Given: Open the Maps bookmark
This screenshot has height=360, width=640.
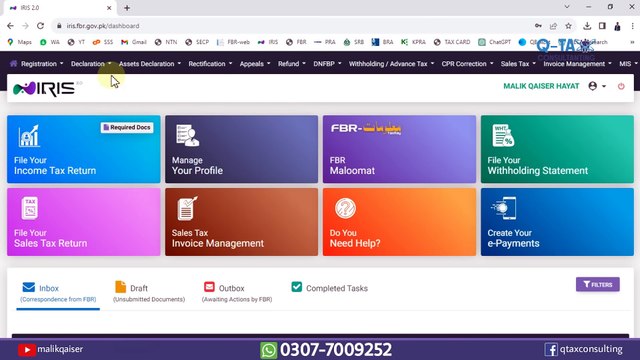Looking at the screenshot, I should (x=20, y=42).
